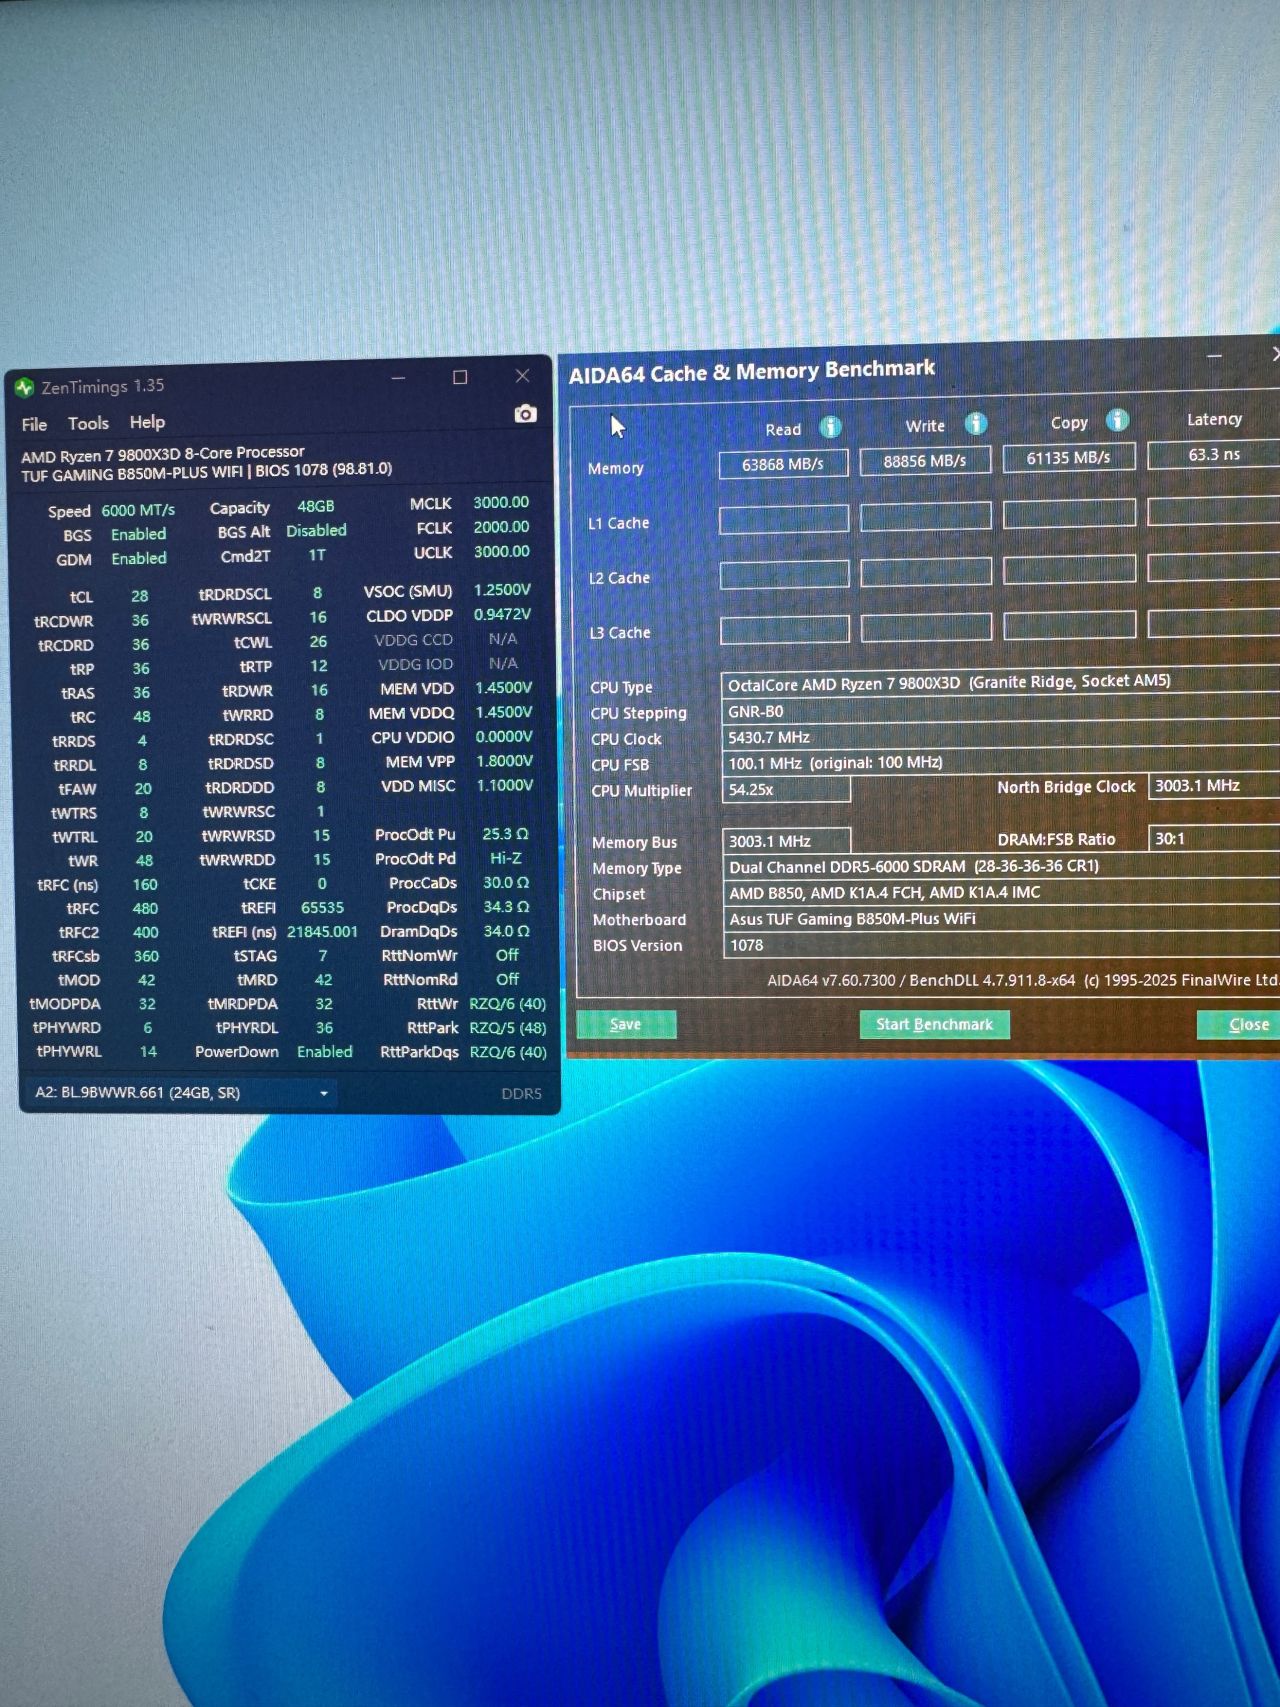Click the ZenTimings app logo icon
This screenshot has height=1707, width=1280.
[x=24, y=387]
